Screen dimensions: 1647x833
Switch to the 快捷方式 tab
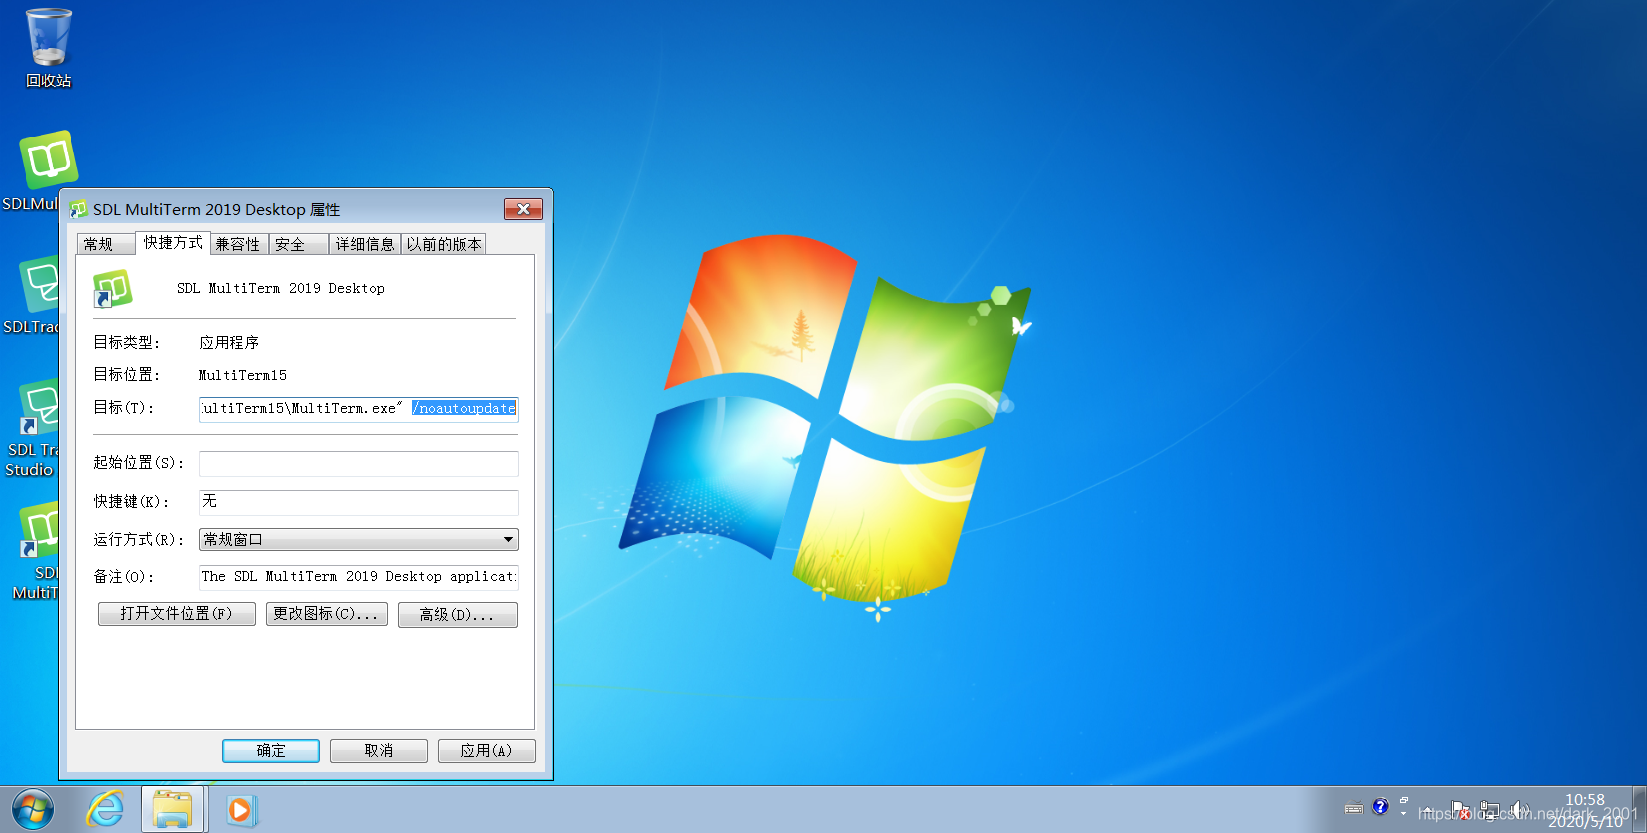point(173,242)
